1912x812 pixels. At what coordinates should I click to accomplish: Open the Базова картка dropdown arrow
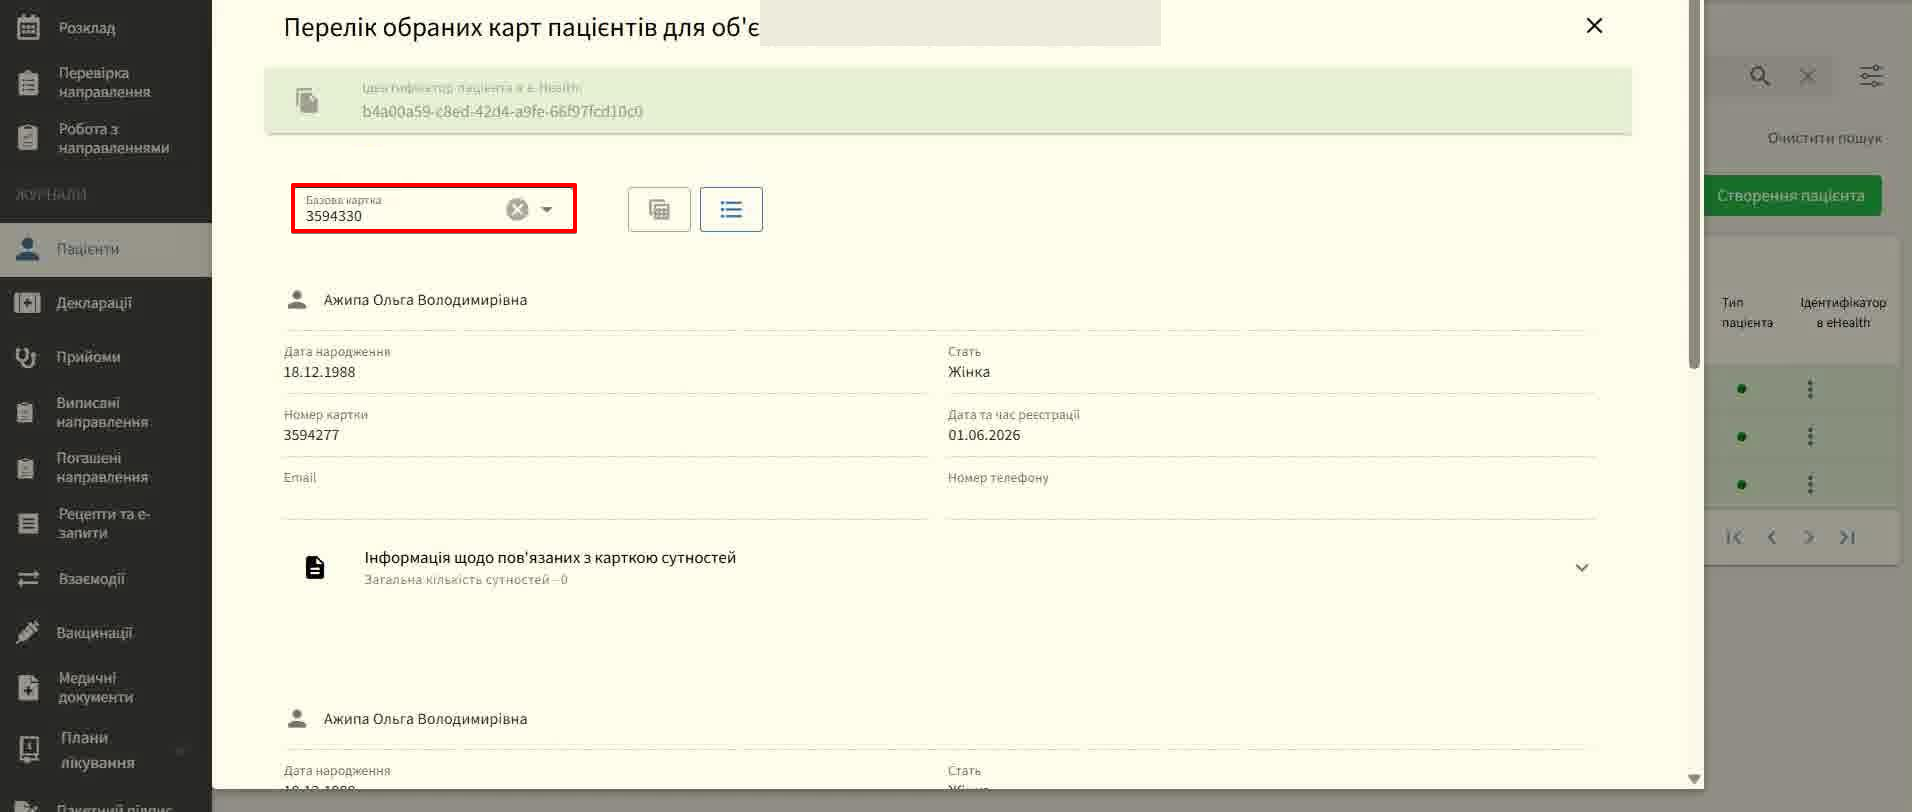tap(547, 209)
